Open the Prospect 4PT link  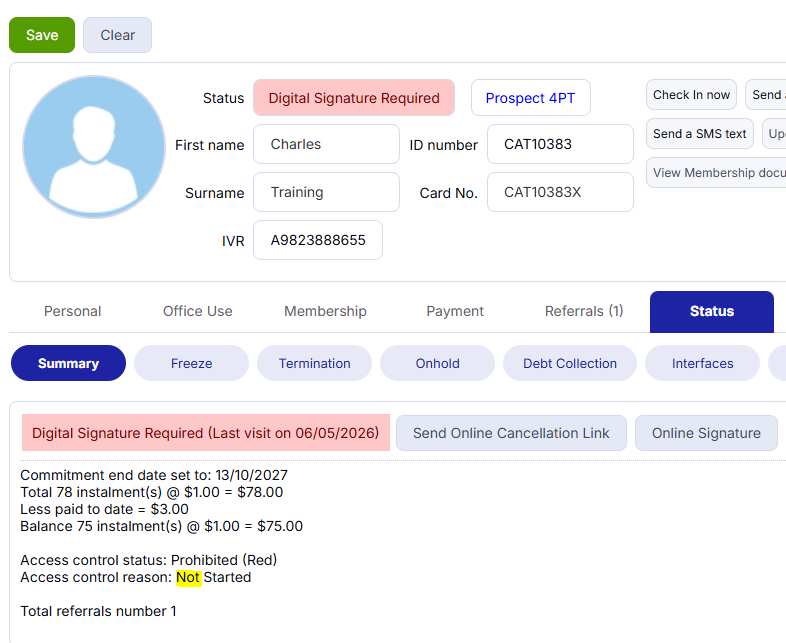[x=530, y=98]
